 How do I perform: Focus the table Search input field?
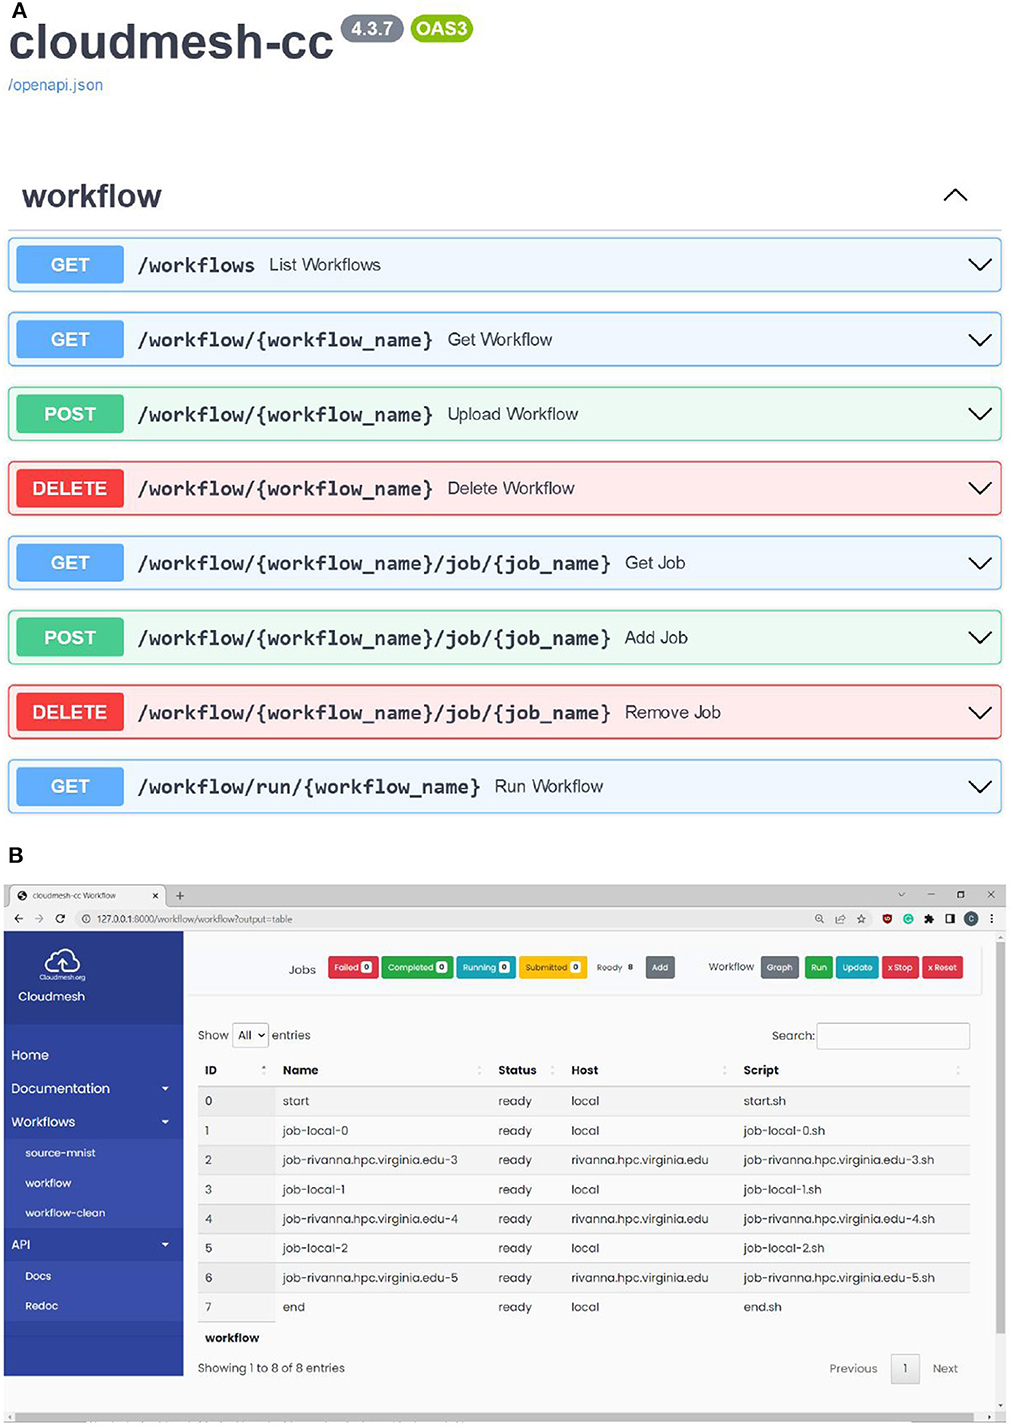pyautogui.click(x=893, y=1035)
